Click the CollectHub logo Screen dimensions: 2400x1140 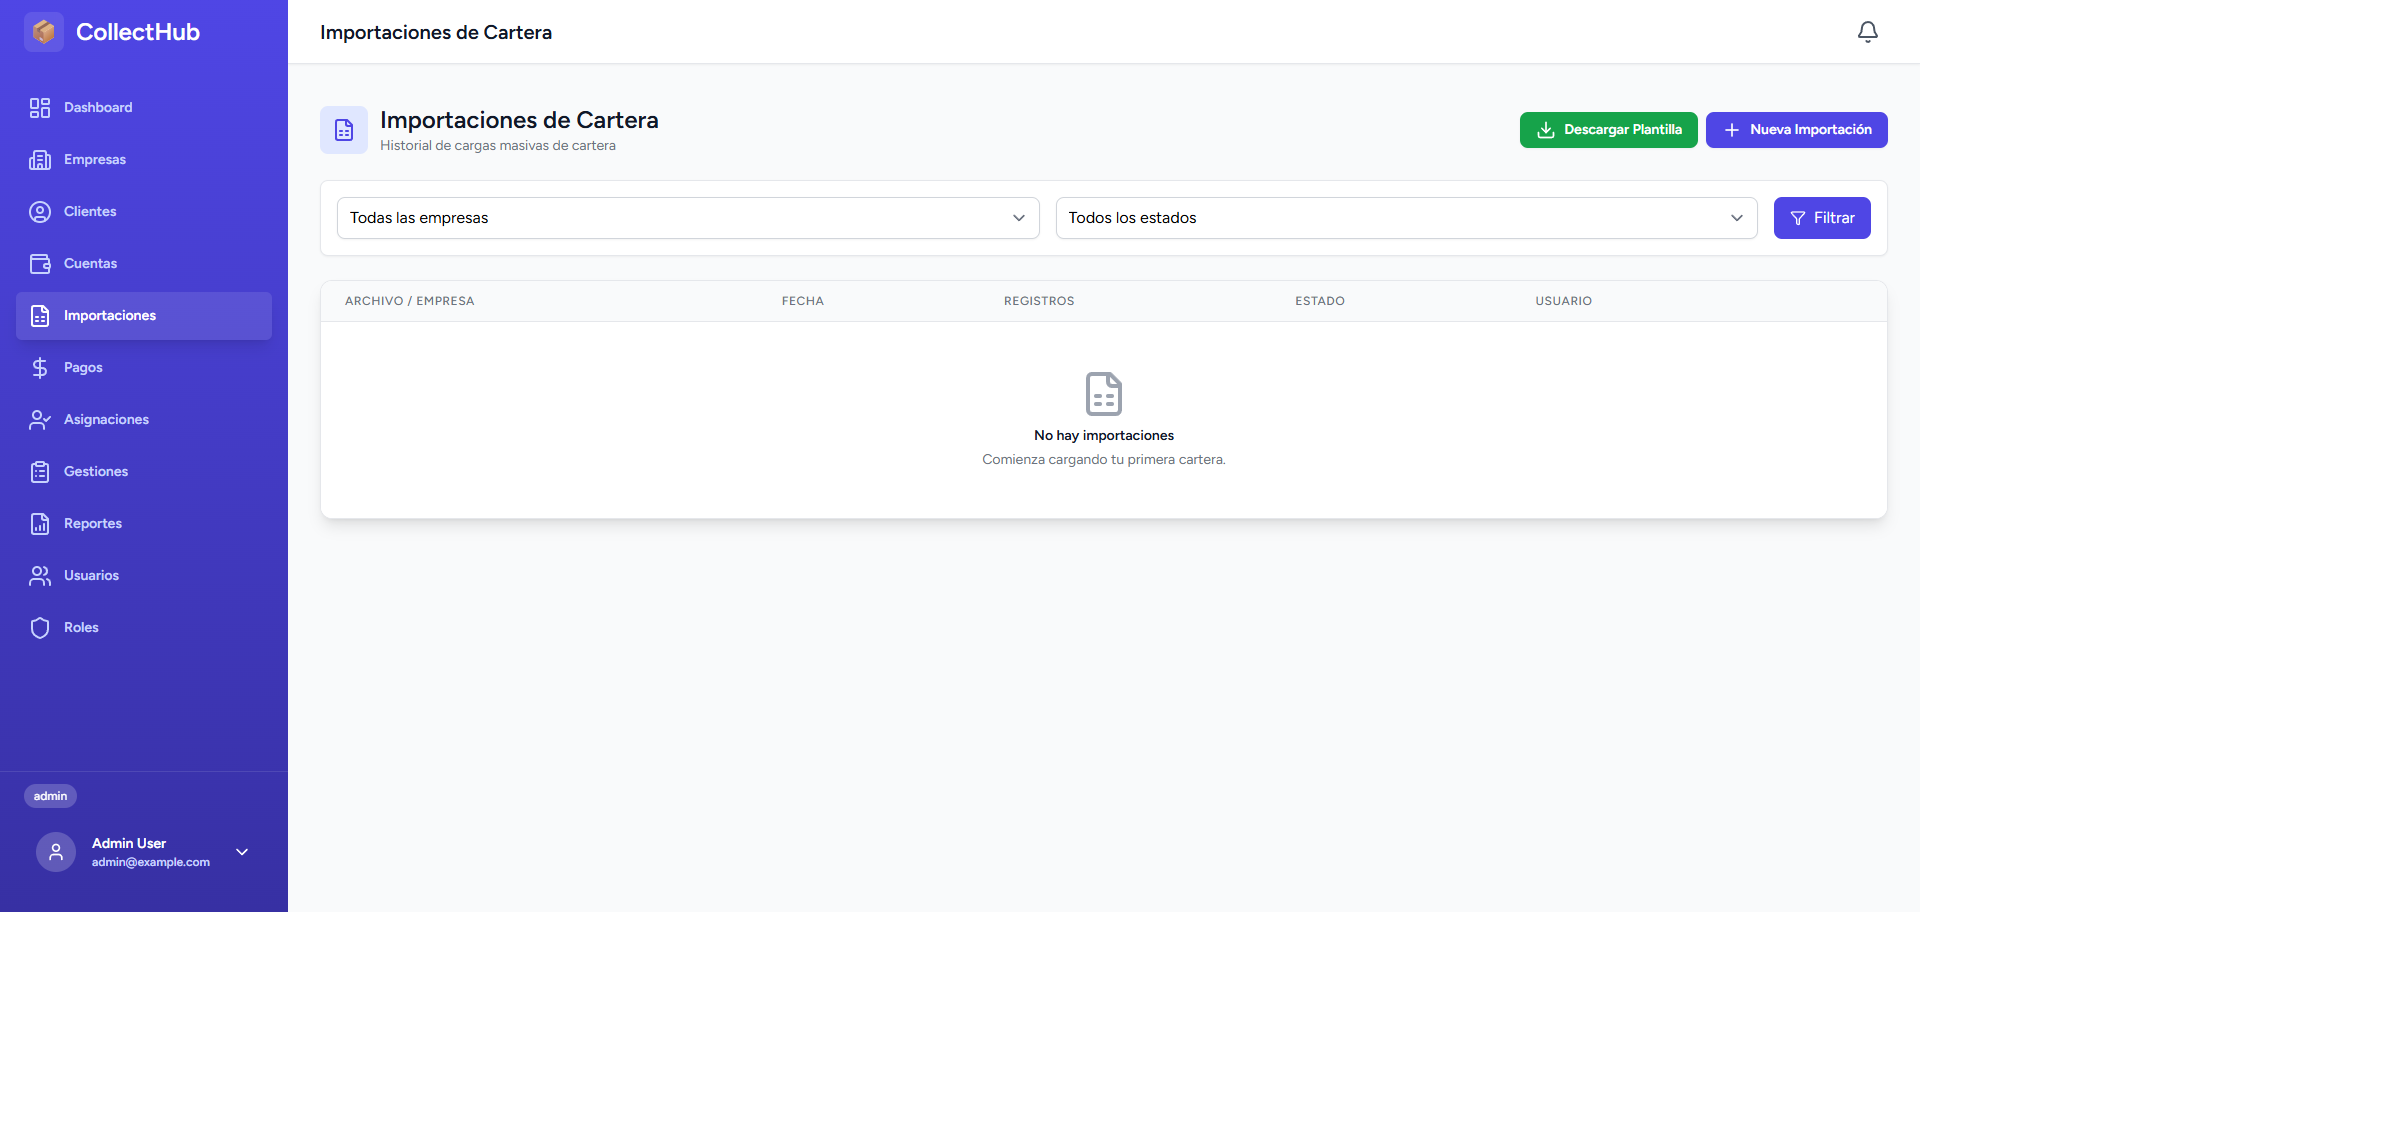(x=110, y=32)
